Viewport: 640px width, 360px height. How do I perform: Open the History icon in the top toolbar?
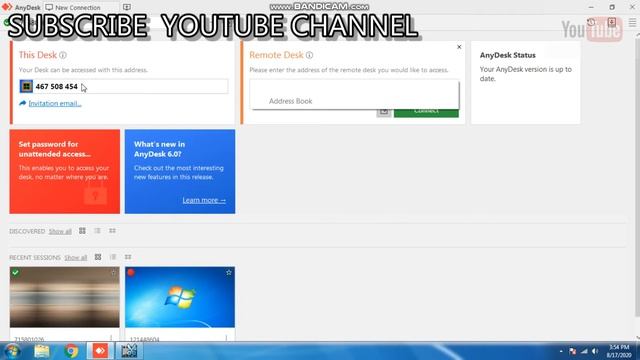click(x=591, y=22)
